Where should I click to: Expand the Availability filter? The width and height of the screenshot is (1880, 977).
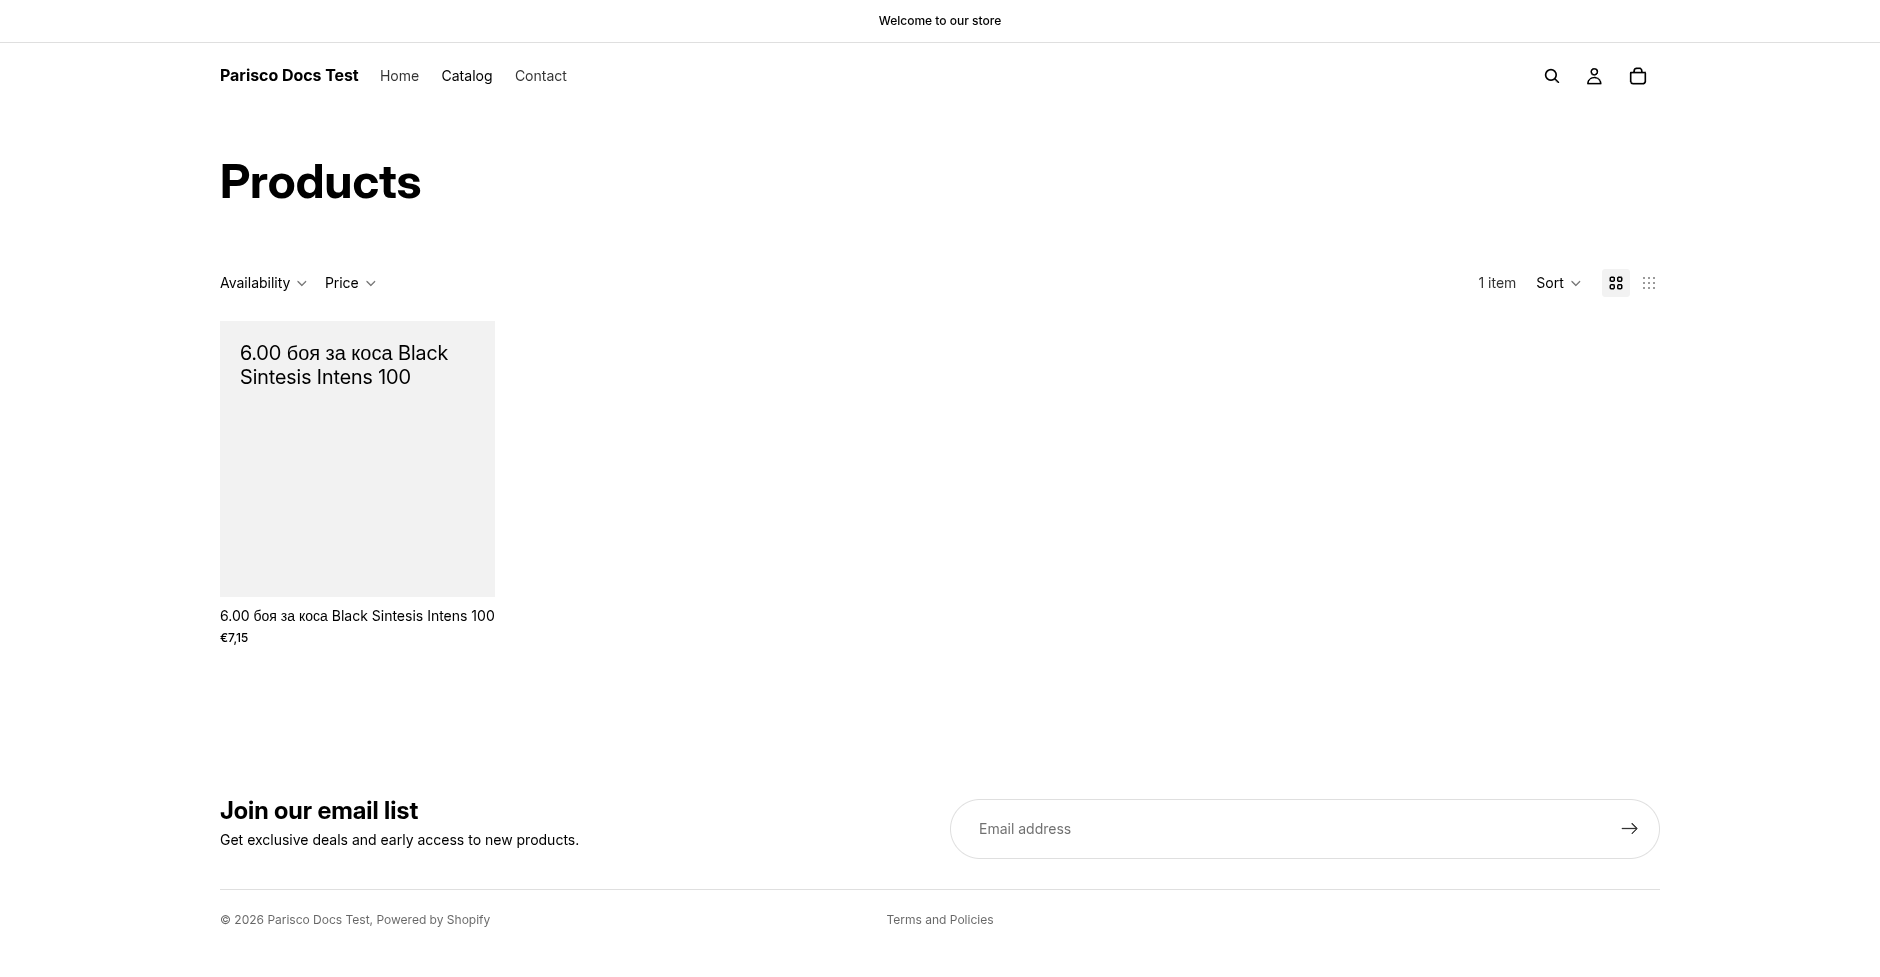coord(263,283)
